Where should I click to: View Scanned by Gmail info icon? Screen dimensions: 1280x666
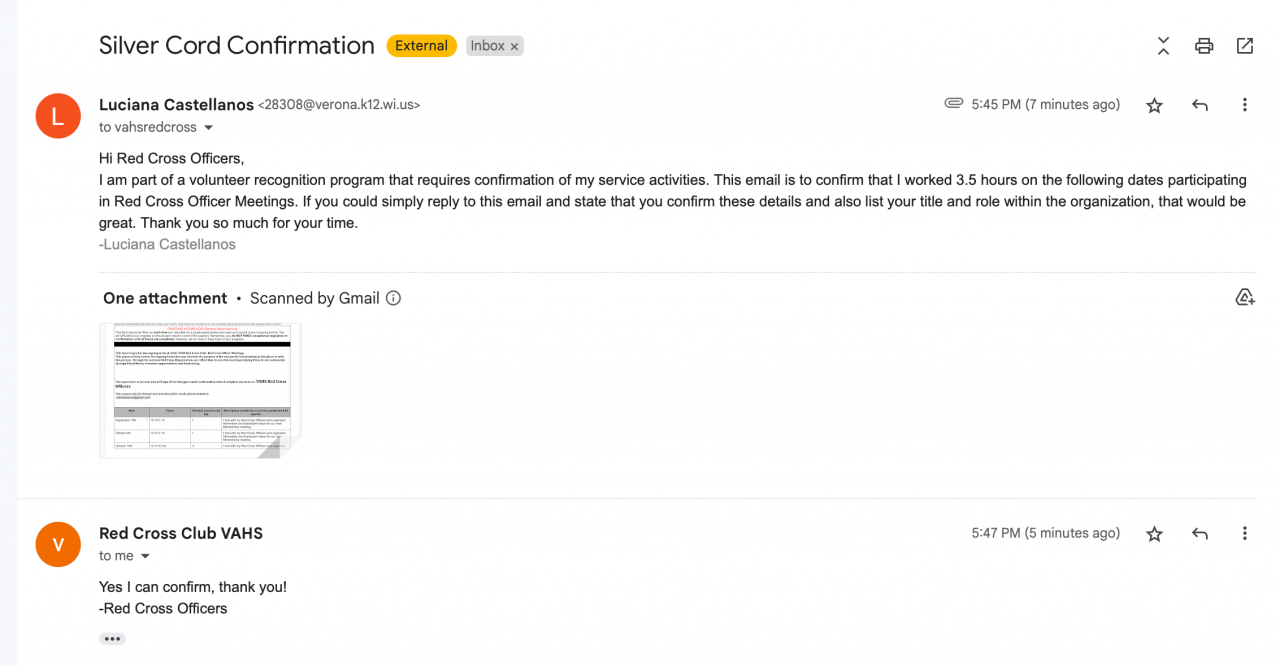pos(394,298)
